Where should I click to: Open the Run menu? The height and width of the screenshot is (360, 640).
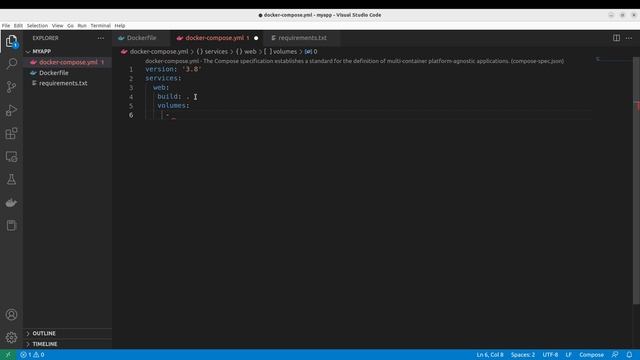point(82,25)
